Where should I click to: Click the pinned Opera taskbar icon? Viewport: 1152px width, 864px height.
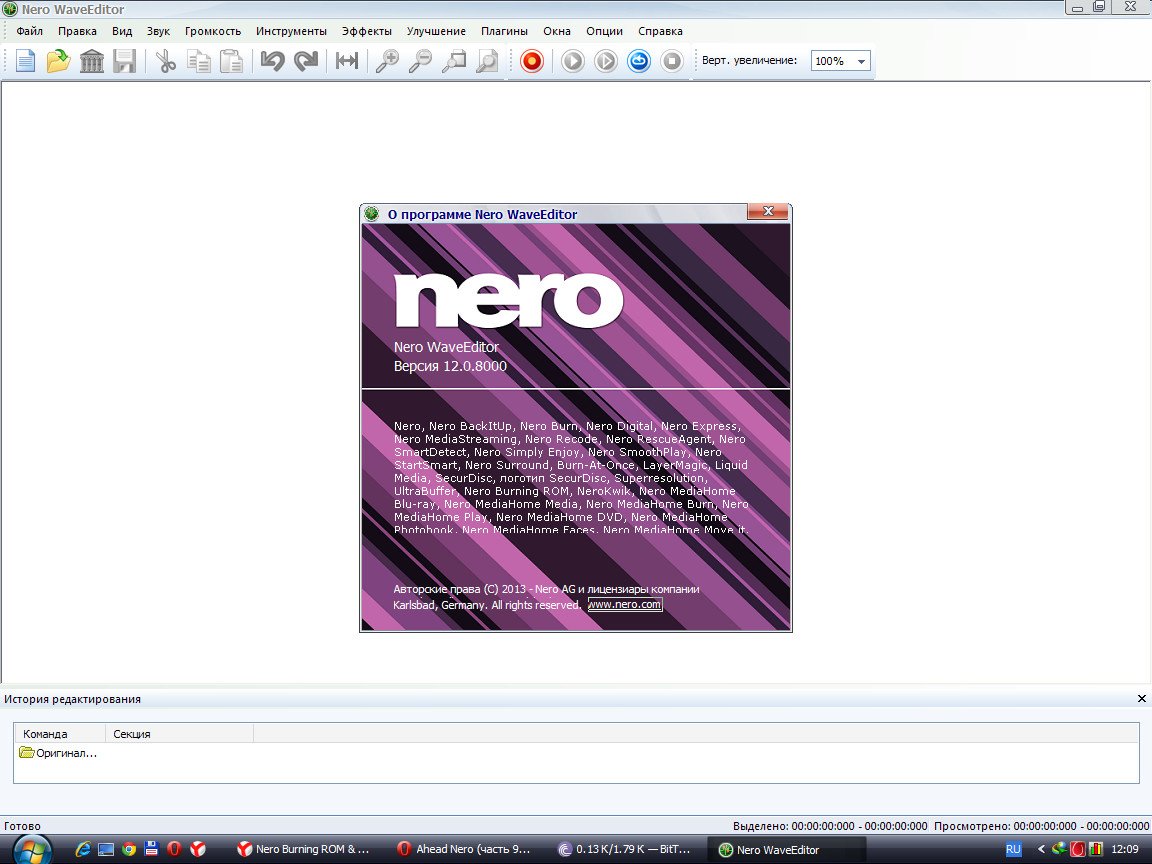[x=174, y=849]
